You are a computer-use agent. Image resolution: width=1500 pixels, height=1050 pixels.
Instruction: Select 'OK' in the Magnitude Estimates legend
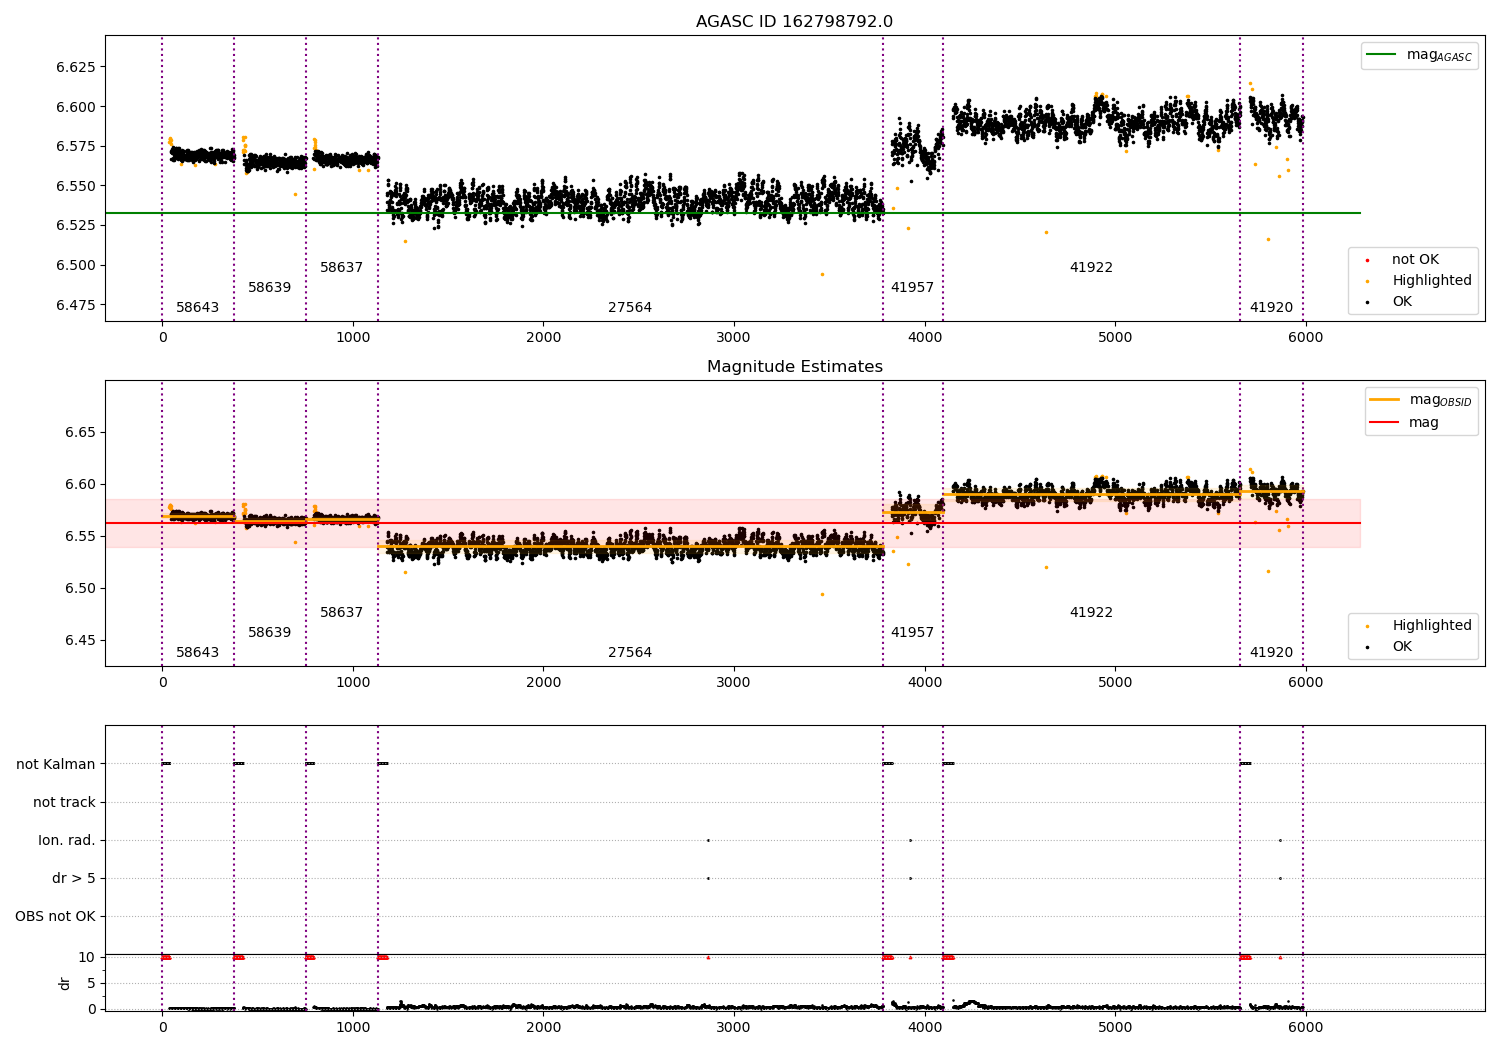(1388, 647)
